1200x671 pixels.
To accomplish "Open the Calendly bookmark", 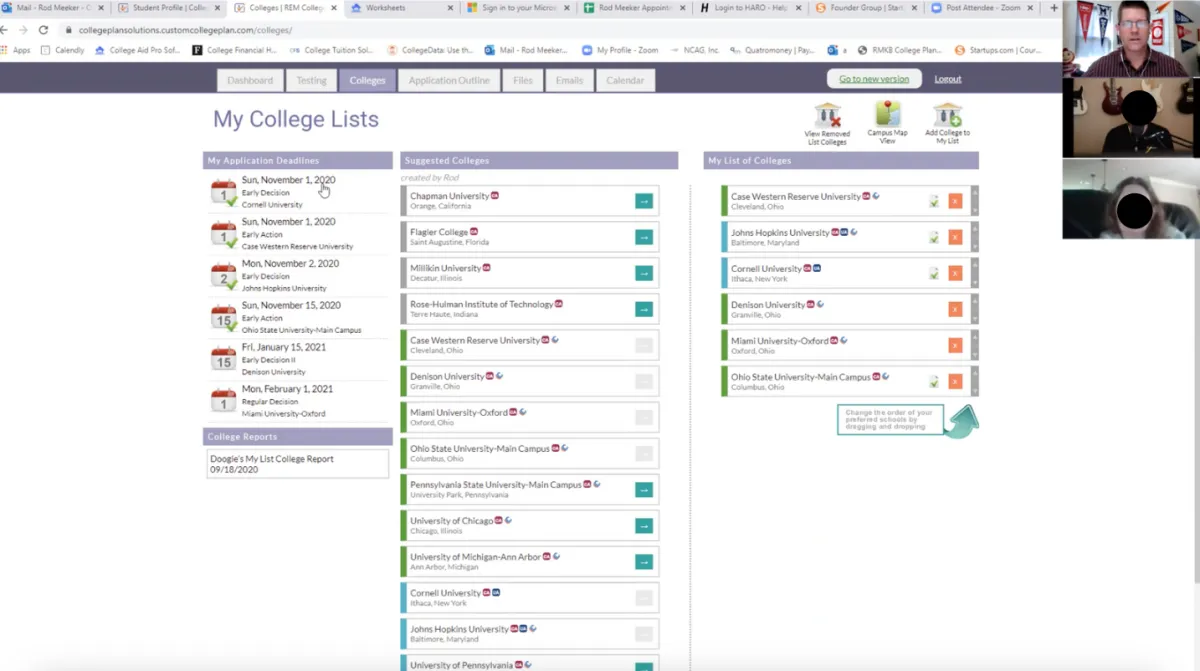I will 62,50.
